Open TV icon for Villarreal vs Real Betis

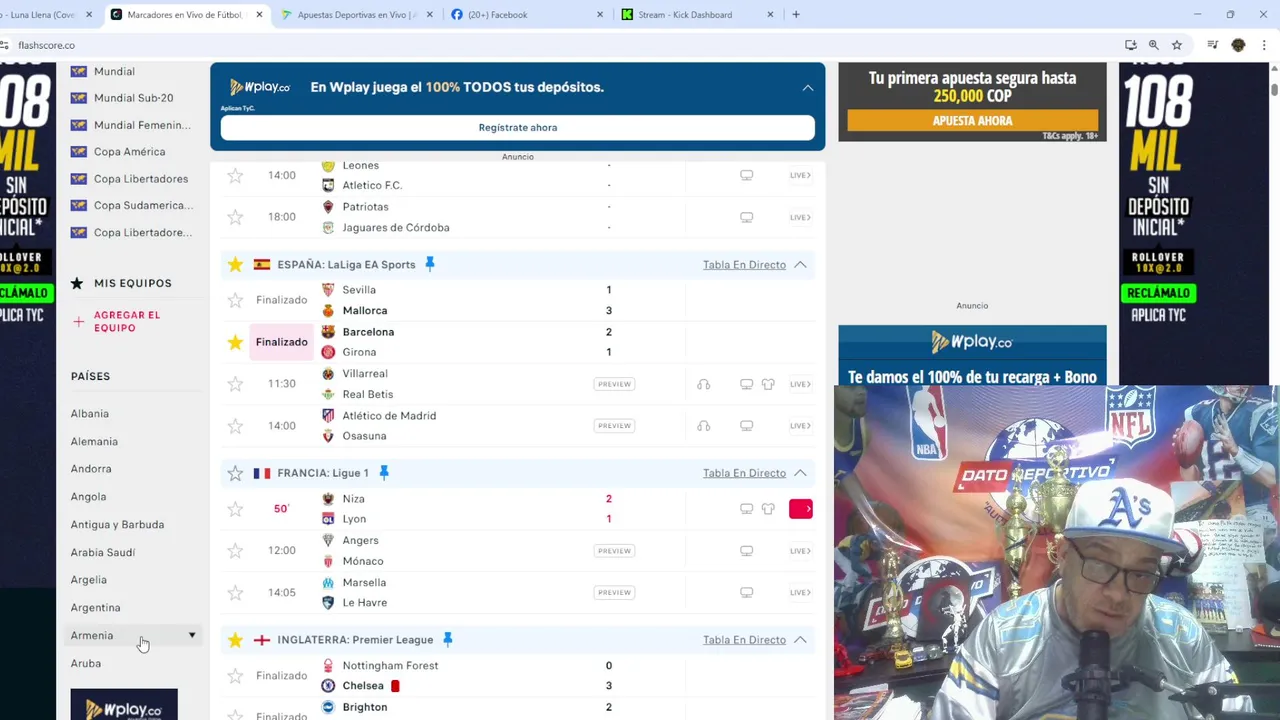tap(746, 384)
